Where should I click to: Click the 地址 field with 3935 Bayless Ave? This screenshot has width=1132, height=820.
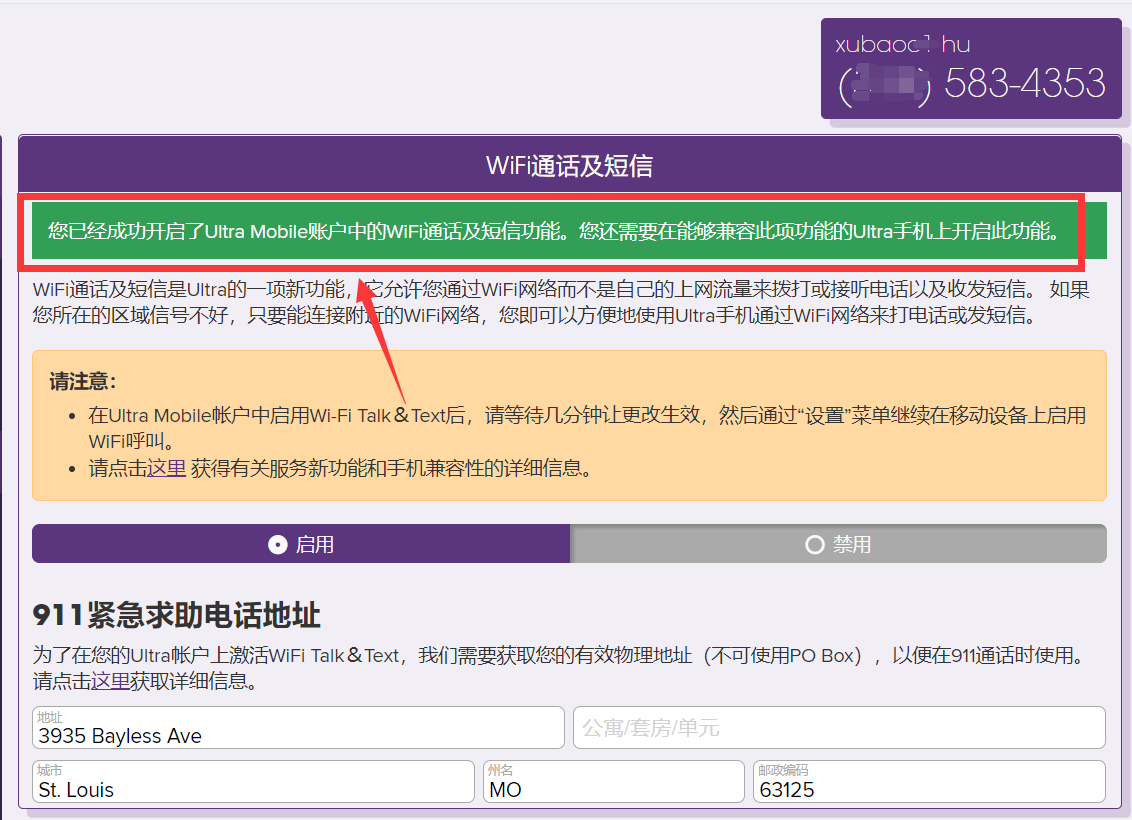(298, 735)
